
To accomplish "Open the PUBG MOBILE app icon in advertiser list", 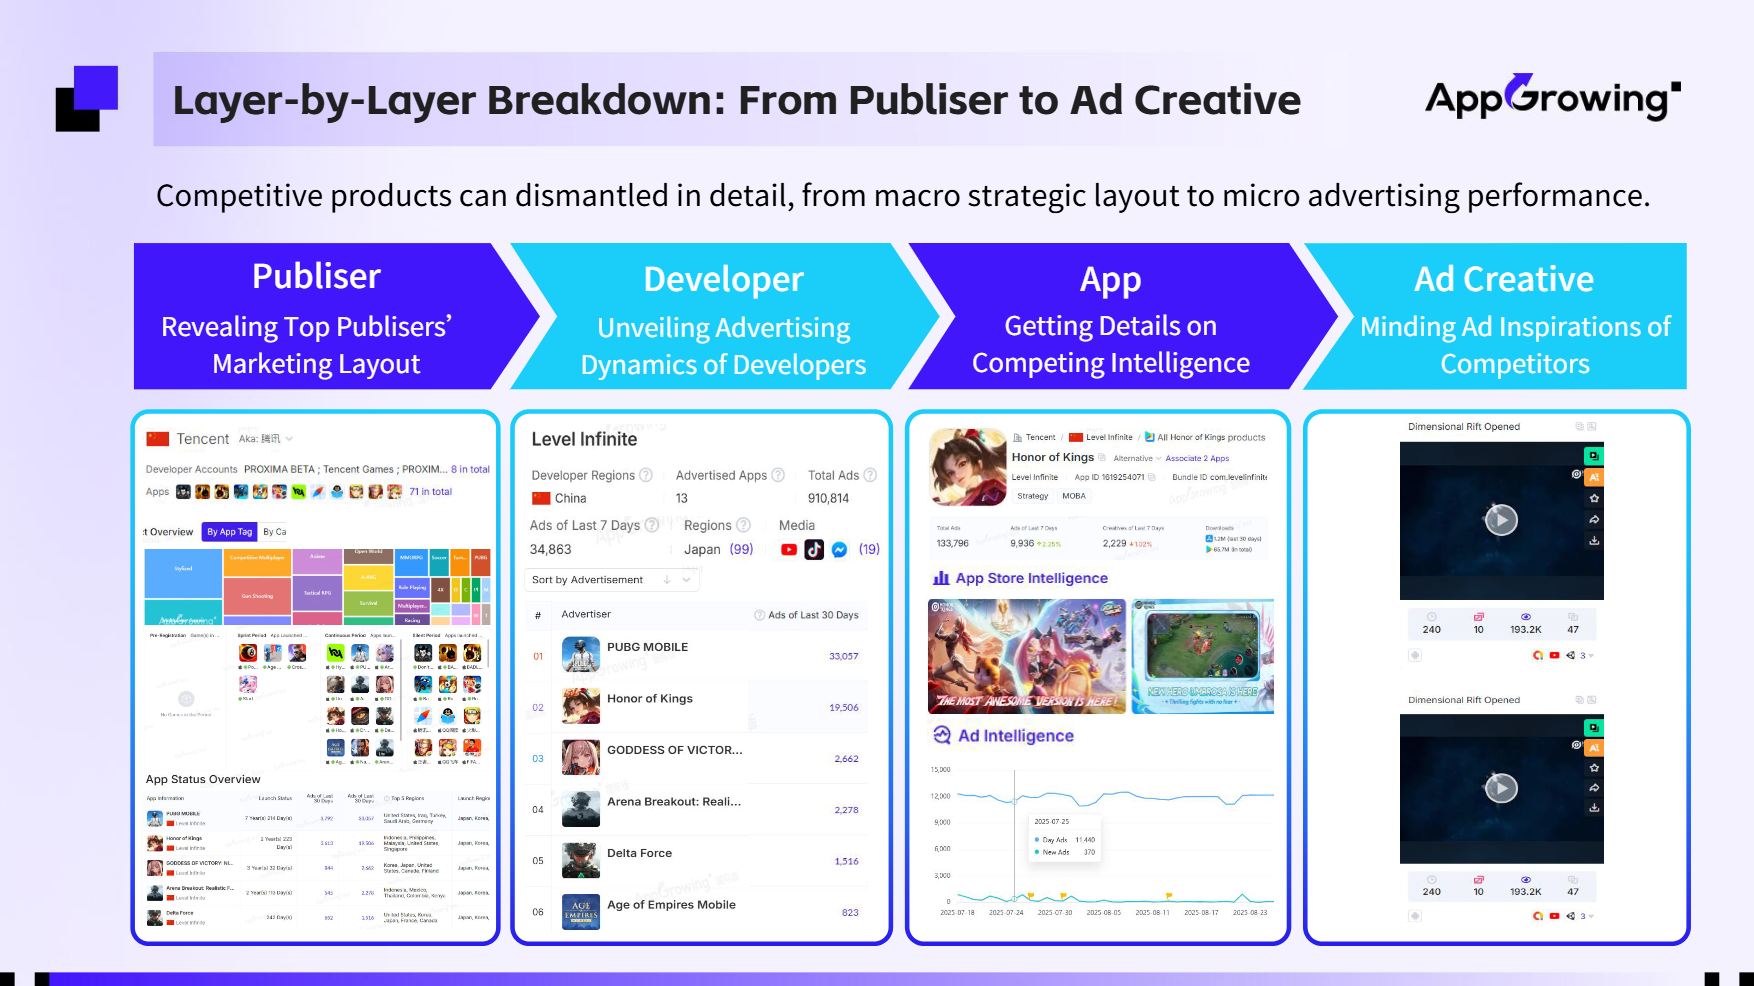I will [x=580, y=655].
